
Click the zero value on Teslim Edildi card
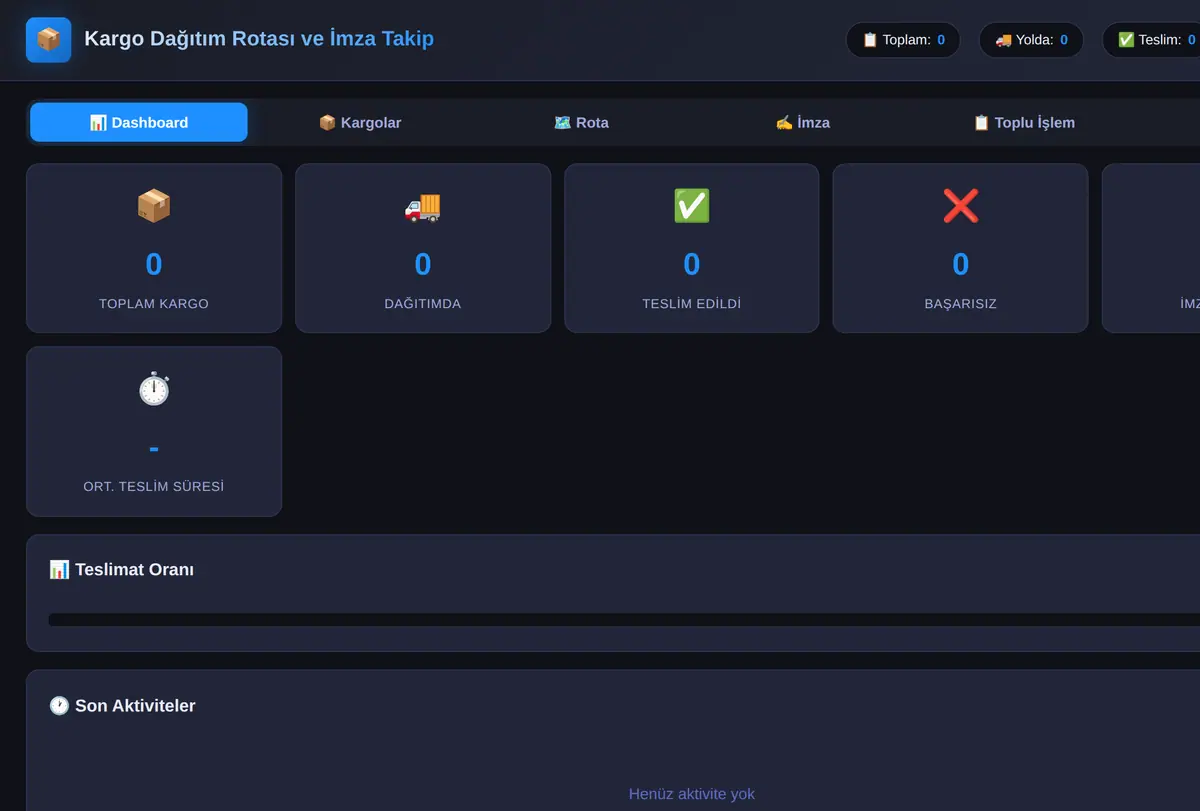coord(692,264)
